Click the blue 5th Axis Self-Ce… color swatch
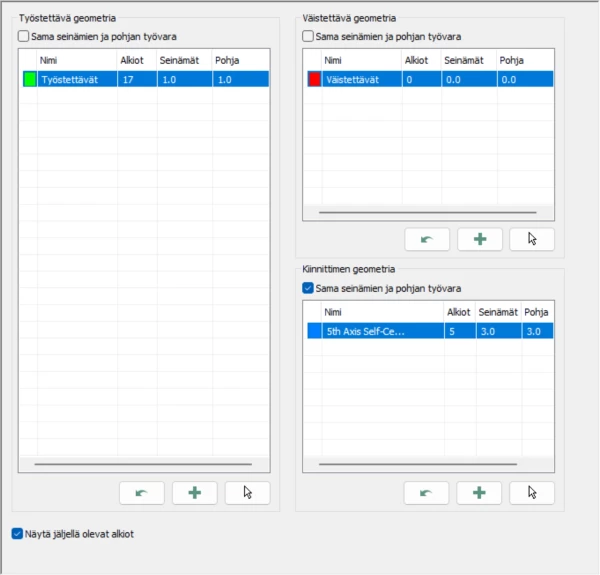This screenshot has height=575, width=600. (x=314, y=331)
